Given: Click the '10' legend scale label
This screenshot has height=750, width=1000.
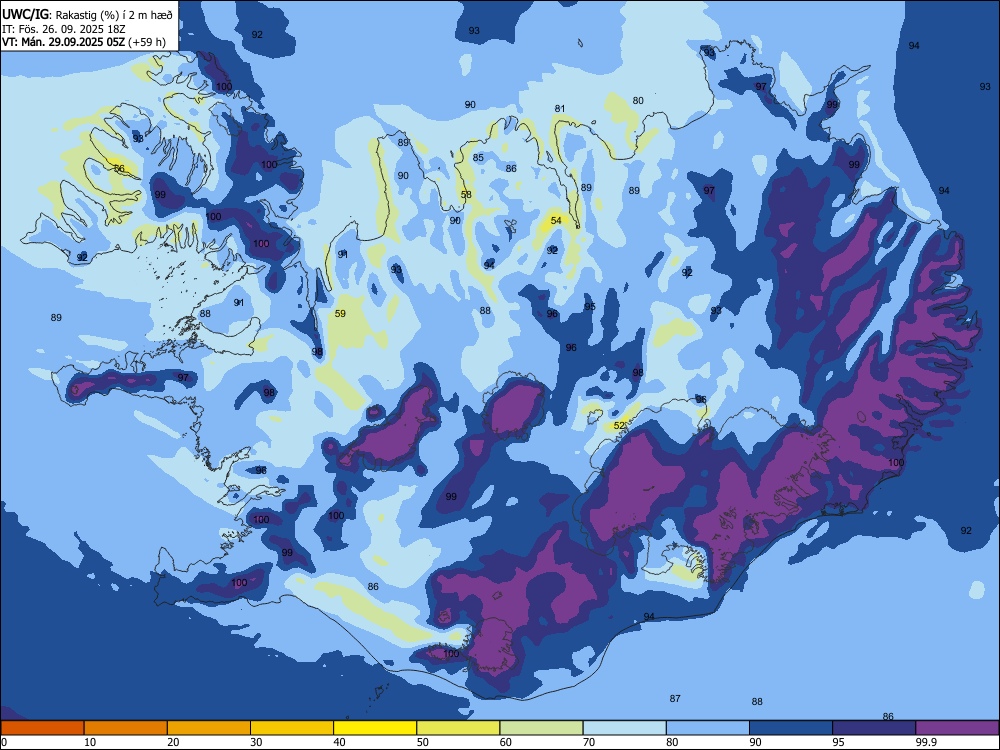Looking at the screenshot, I should (90, 742).
